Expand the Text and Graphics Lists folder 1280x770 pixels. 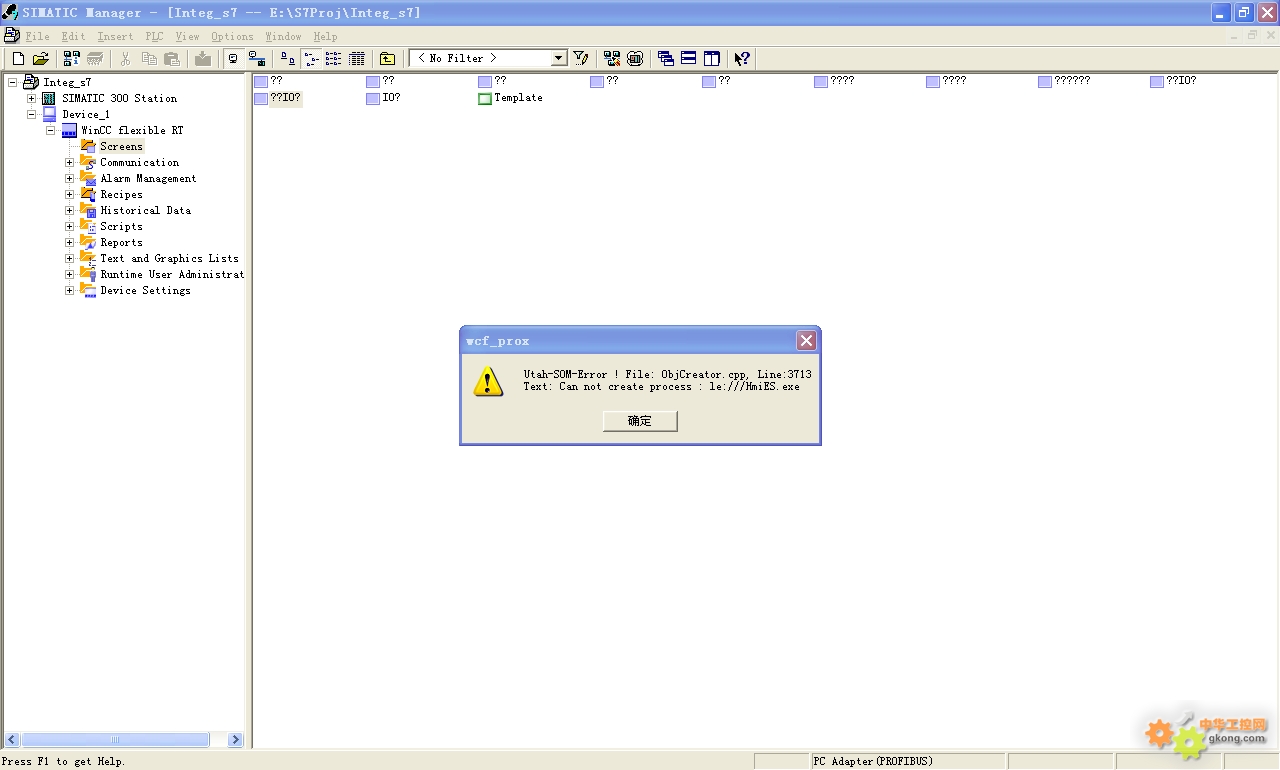click(69, 258)
